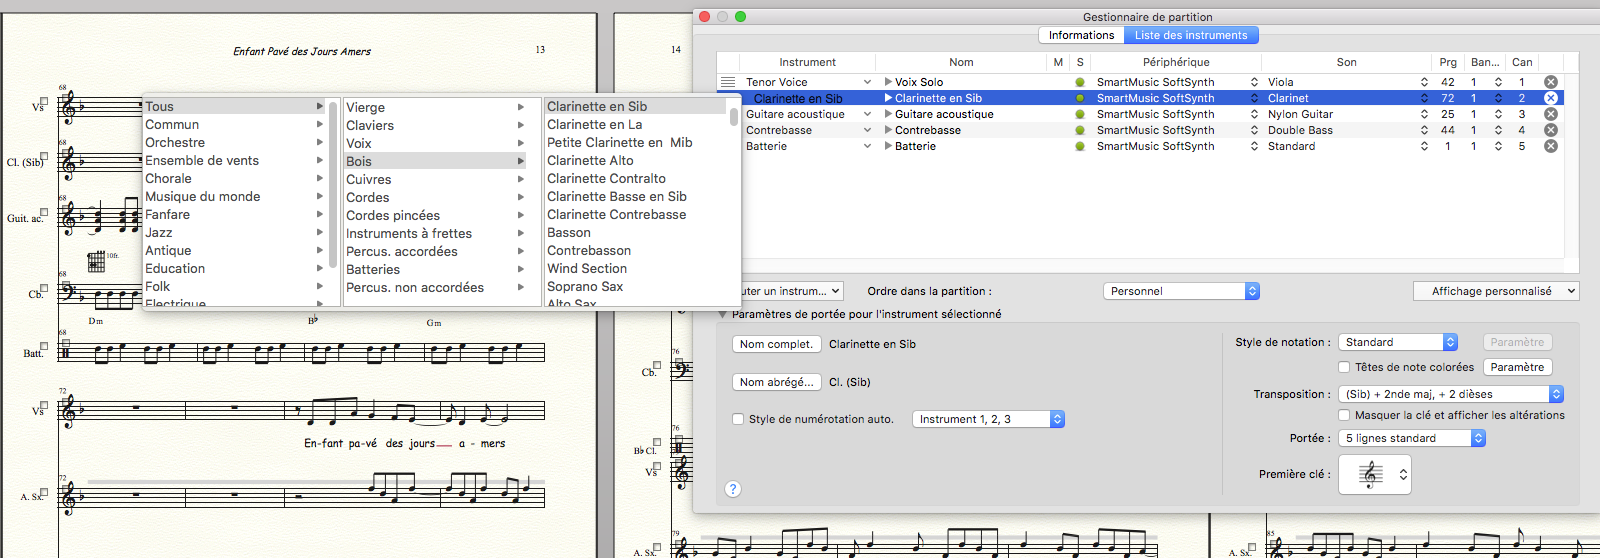Click the Nom complet button
This screenshot has height=558, width=1600.
click(x=776, y=344)
